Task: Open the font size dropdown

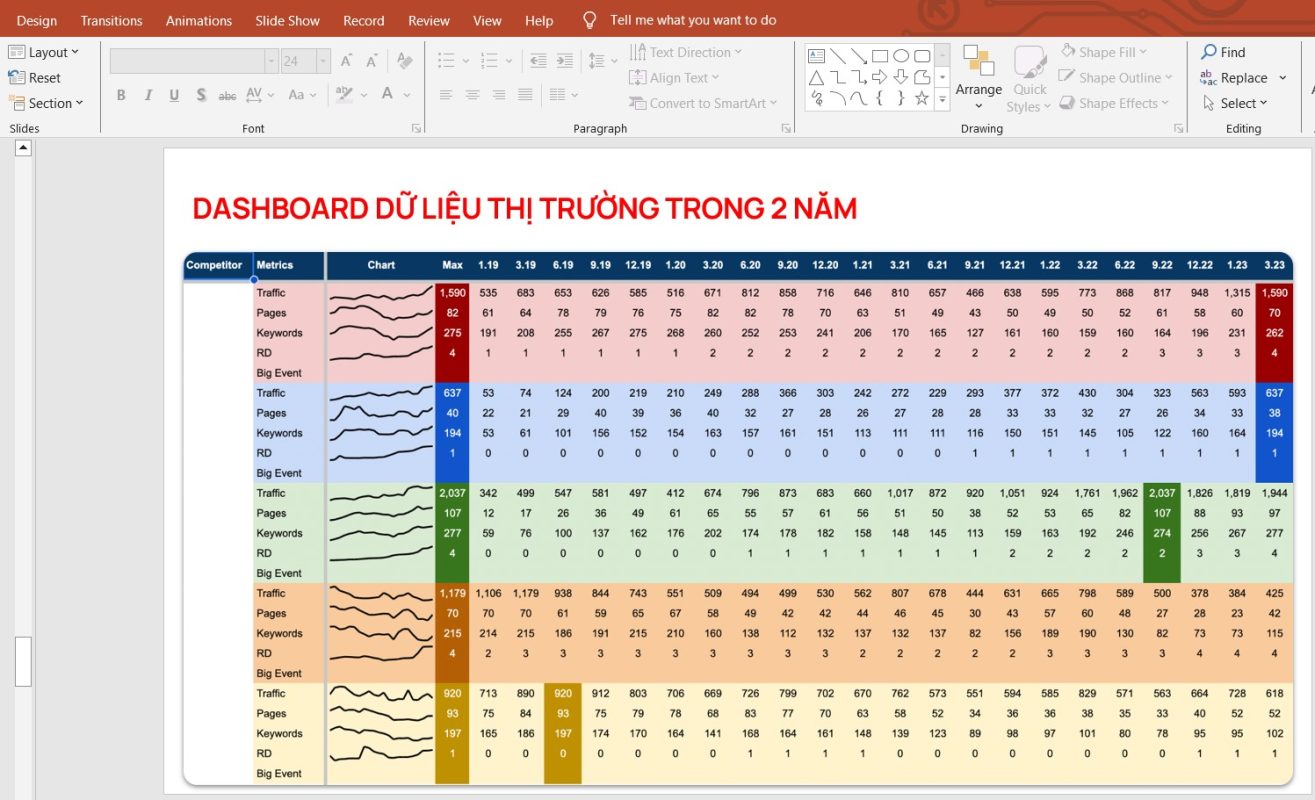Action: (322, 61)
